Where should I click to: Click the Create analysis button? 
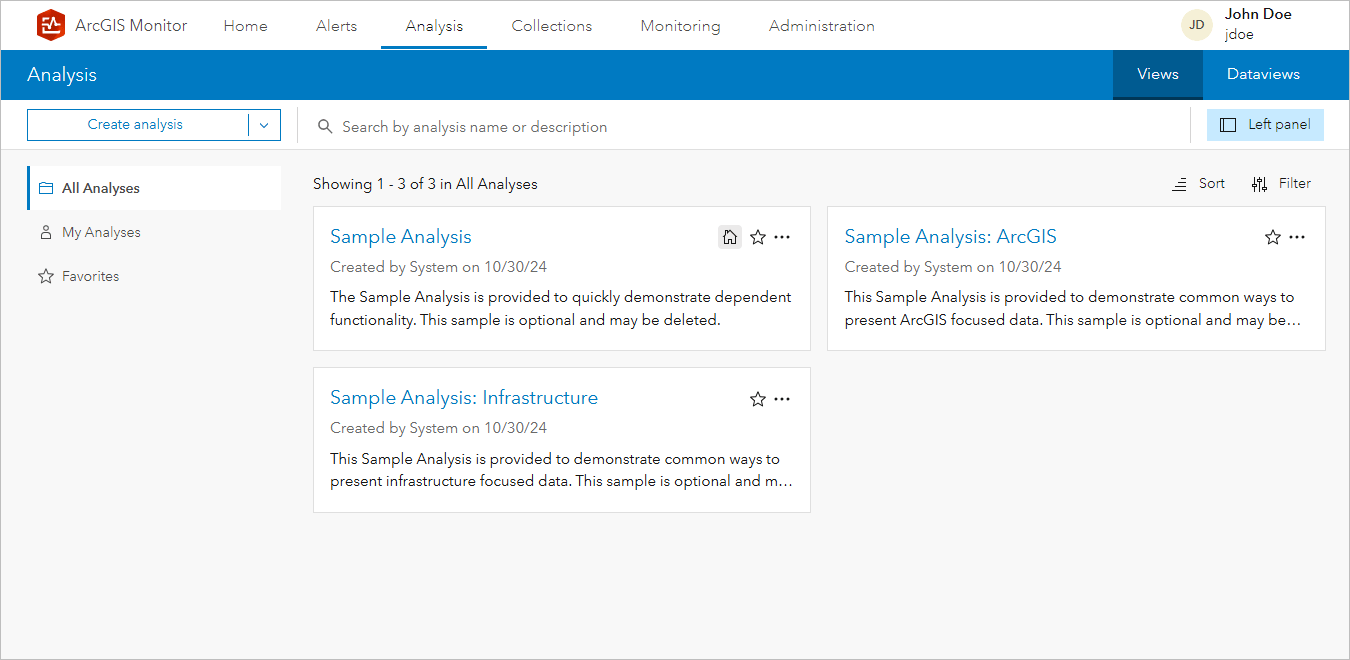[x=136, y=124]
